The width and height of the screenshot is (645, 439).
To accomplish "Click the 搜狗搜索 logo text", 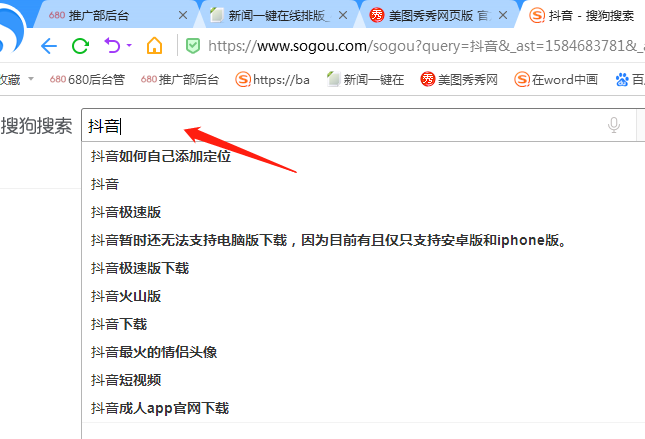I will tap(36, 125).
